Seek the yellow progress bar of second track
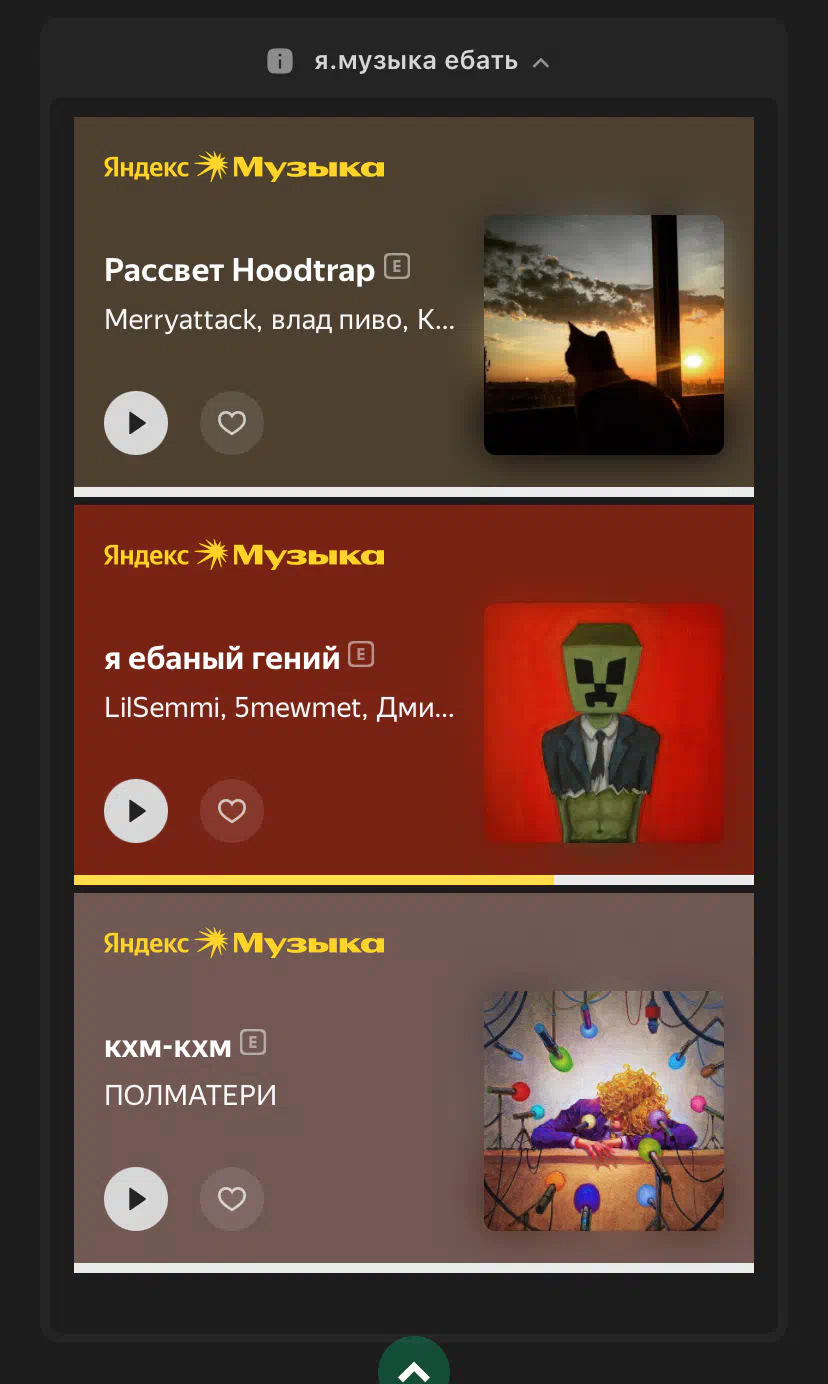Viewport: 828px width, 1384px height. pos(414,880)
